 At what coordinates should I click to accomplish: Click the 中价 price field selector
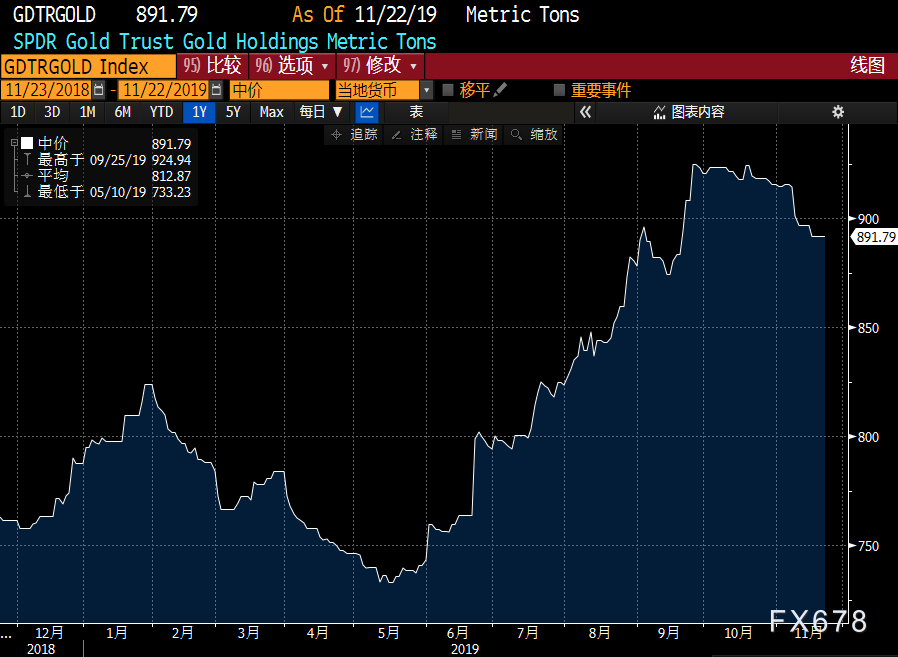click(279, 90)
